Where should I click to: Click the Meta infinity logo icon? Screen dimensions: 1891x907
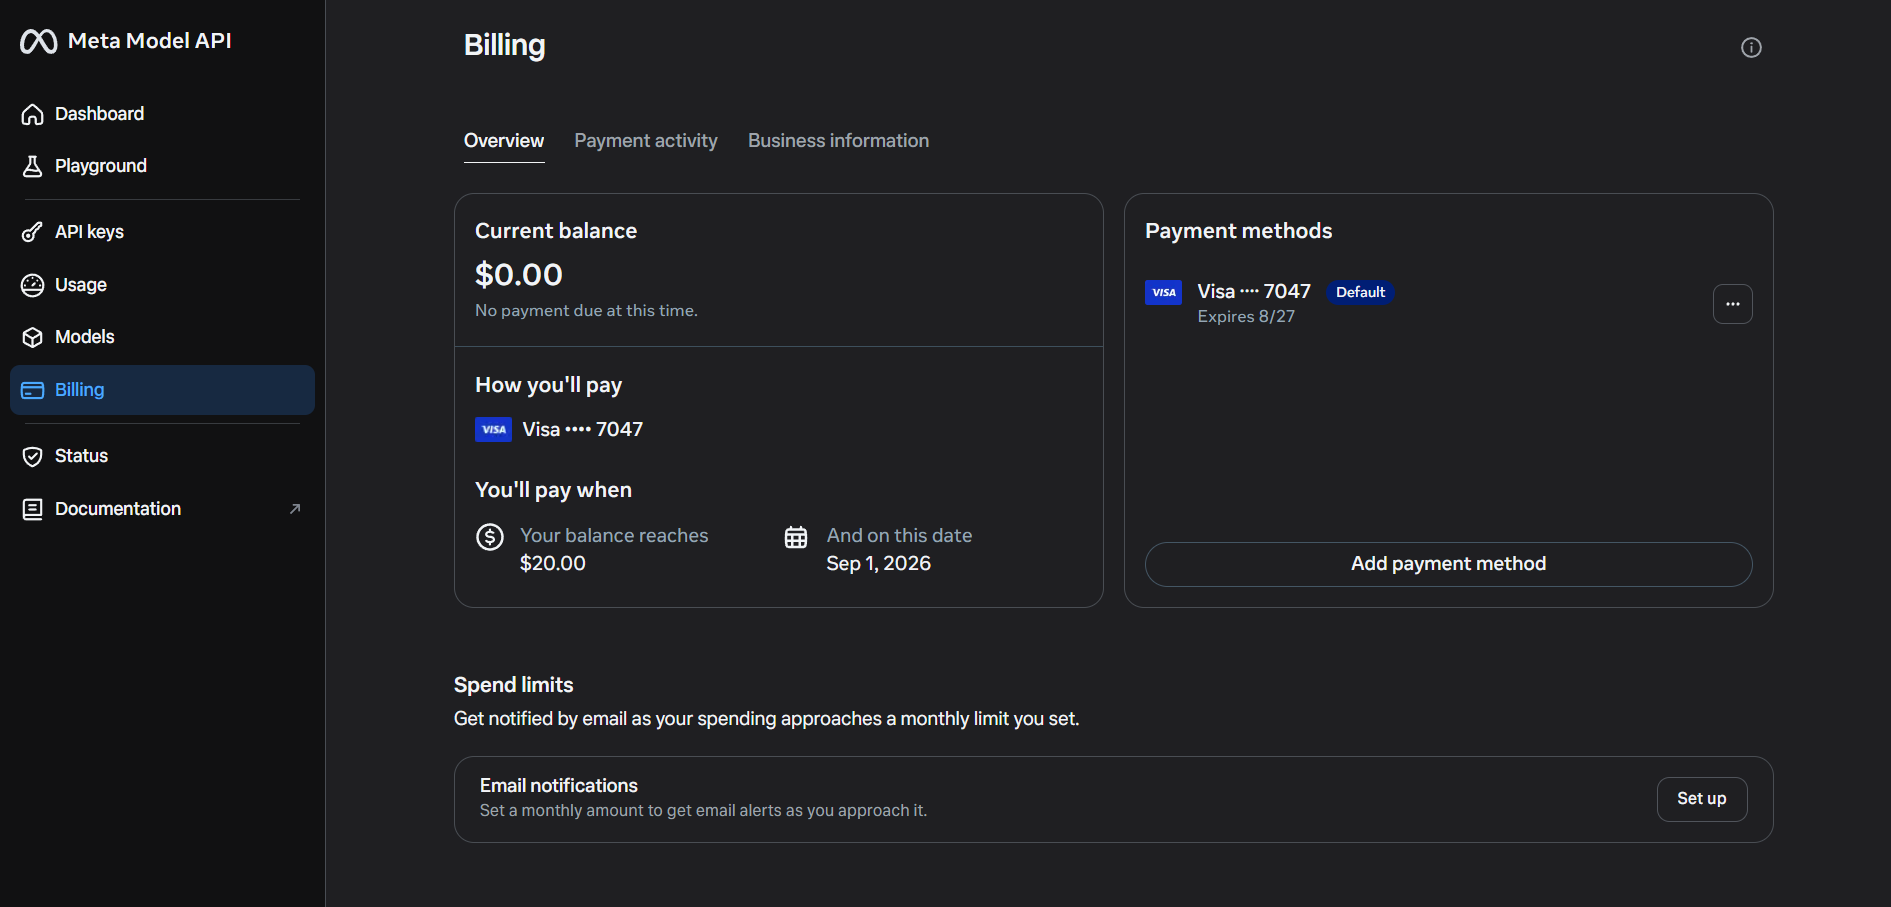point(39,41)
